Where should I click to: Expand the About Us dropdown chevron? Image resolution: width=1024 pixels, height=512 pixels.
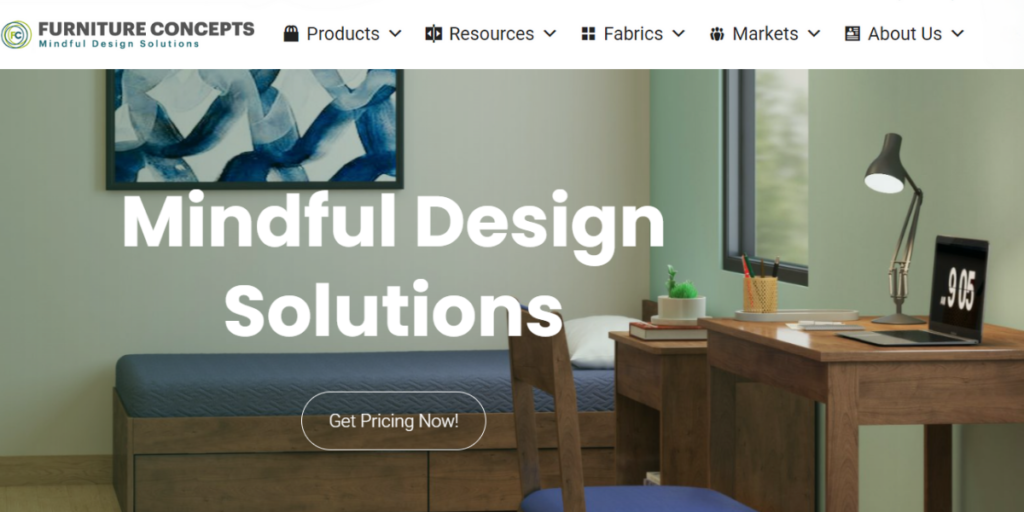[x=957, y=34]
